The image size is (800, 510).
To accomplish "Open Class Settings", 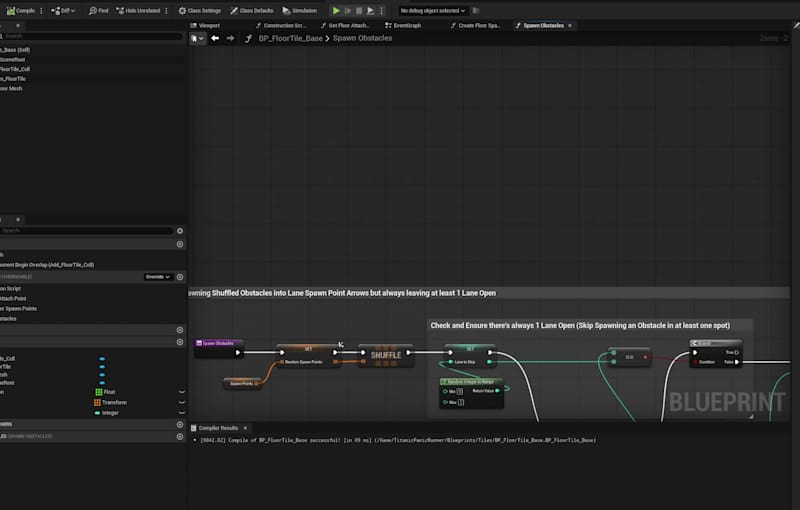I will (x=201, y=10).
